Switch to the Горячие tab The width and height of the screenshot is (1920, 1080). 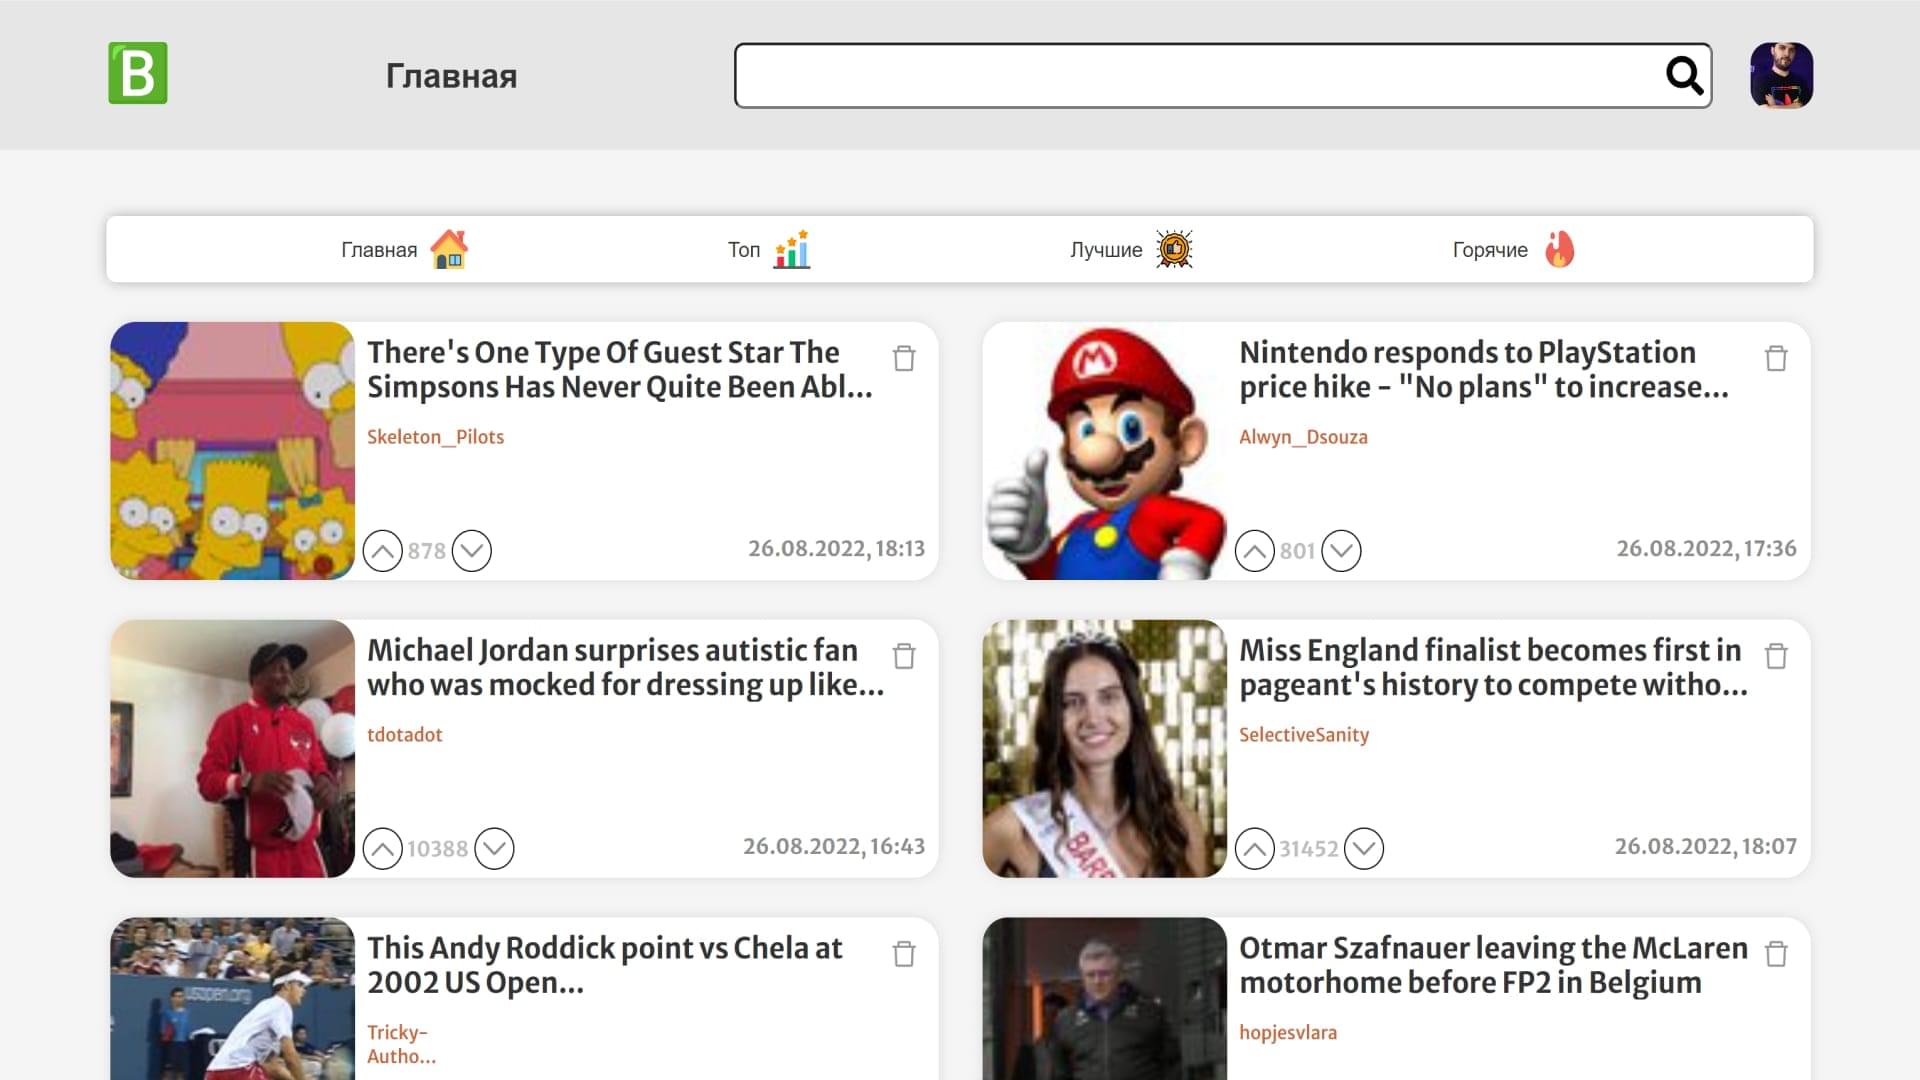[x=1514, y=249]
